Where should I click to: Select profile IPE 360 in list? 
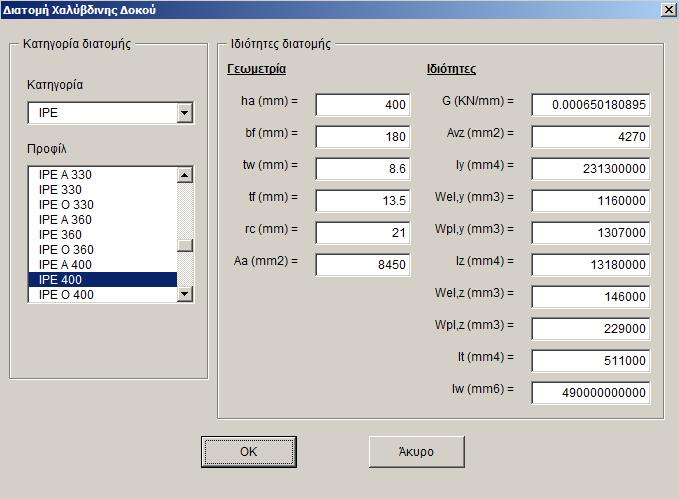pyautogui.click(x=103, y=235)
